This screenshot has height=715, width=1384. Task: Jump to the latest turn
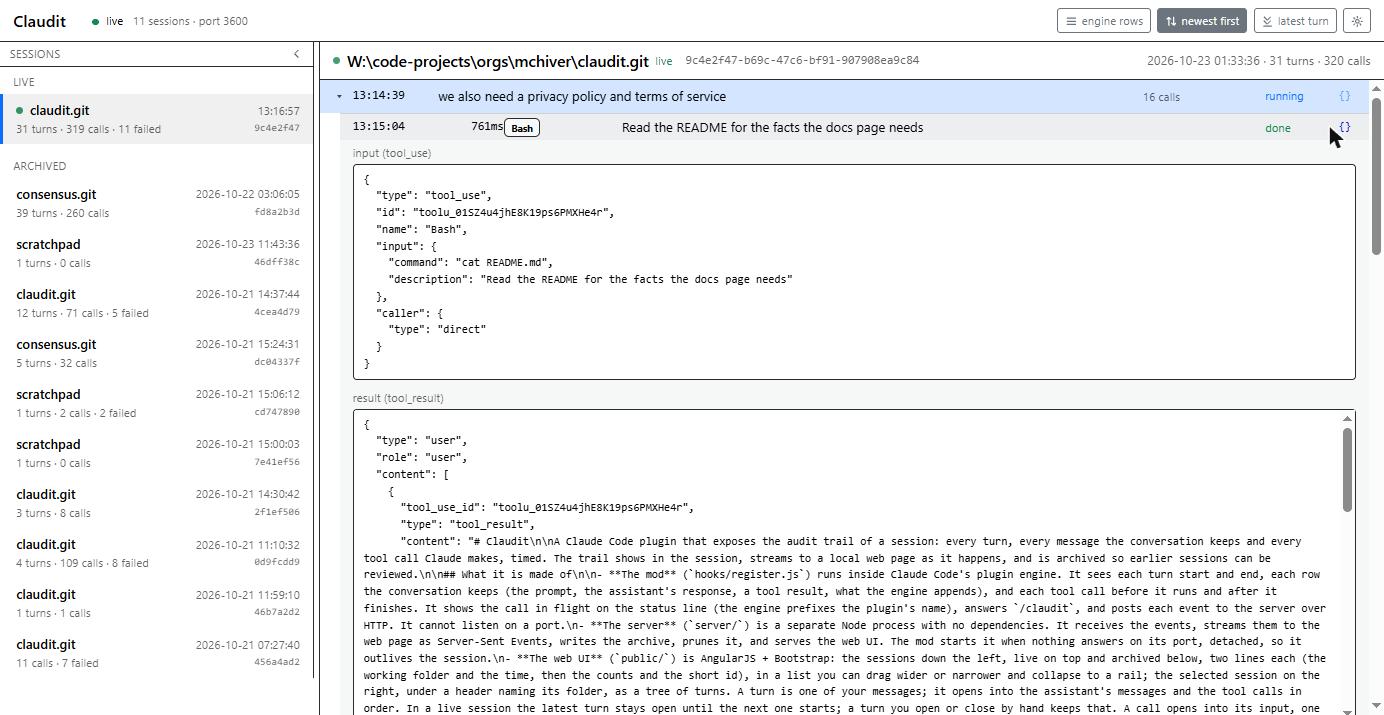(1295, 21)
